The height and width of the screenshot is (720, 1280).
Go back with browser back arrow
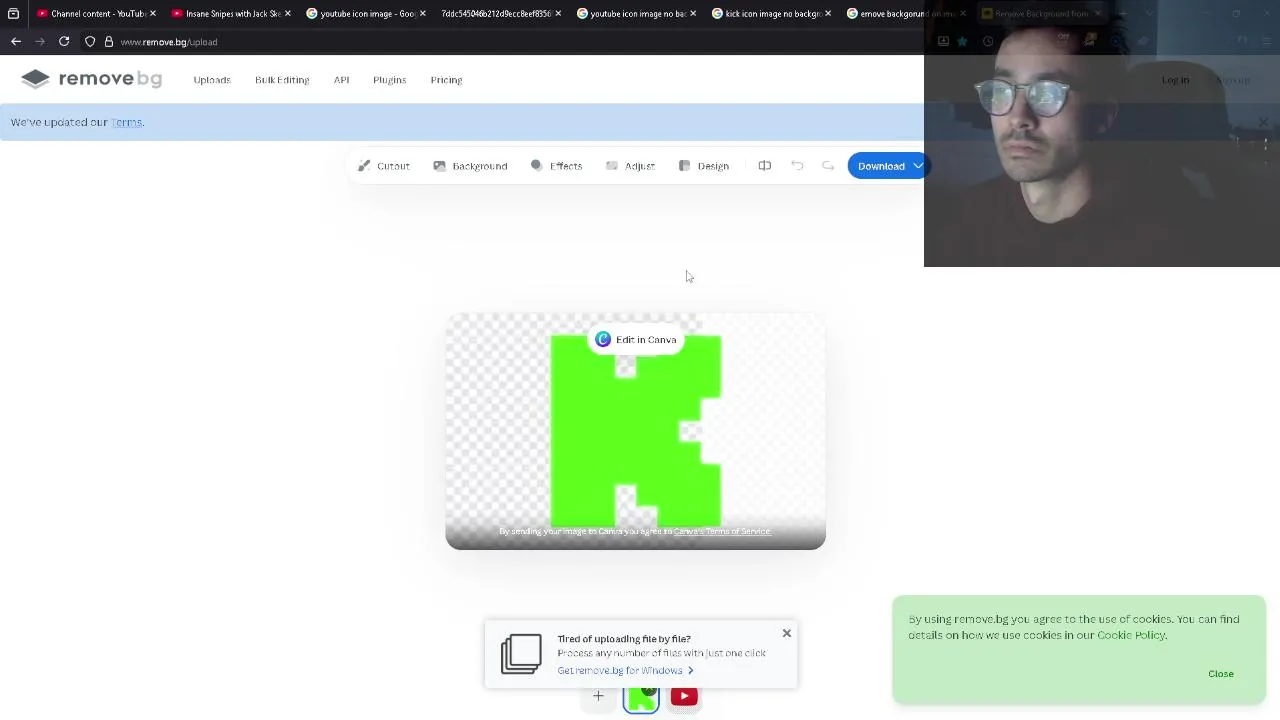click(16, 42)
